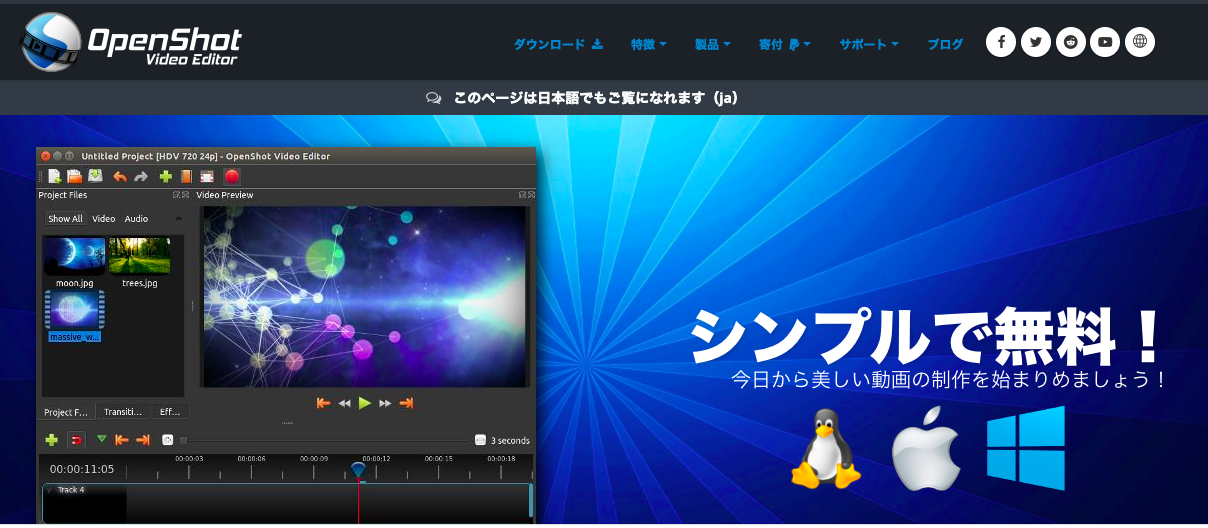
Task: Open the Twitter social icon
Action: click(x=1036, y=42)
